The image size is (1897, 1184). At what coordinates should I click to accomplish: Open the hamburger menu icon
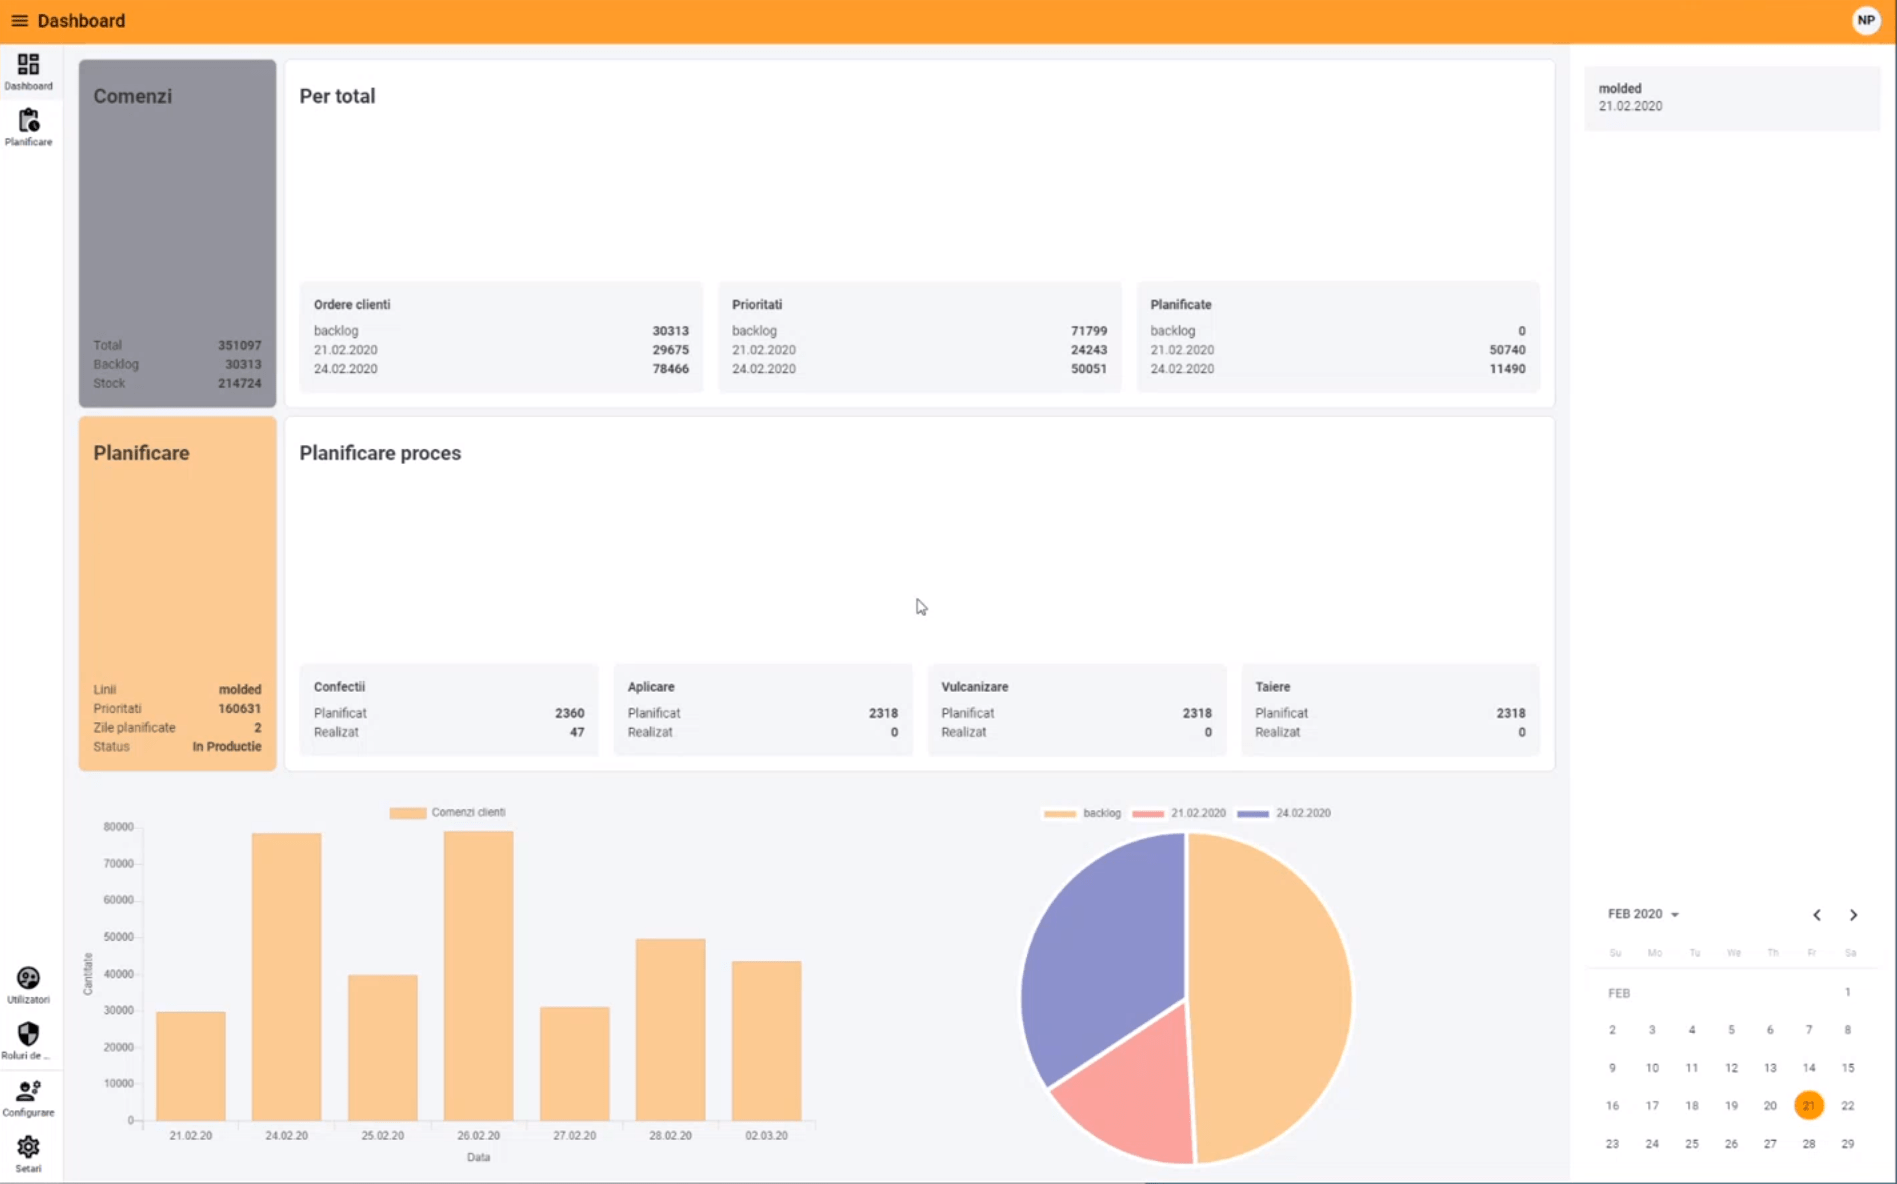point(19,21)
